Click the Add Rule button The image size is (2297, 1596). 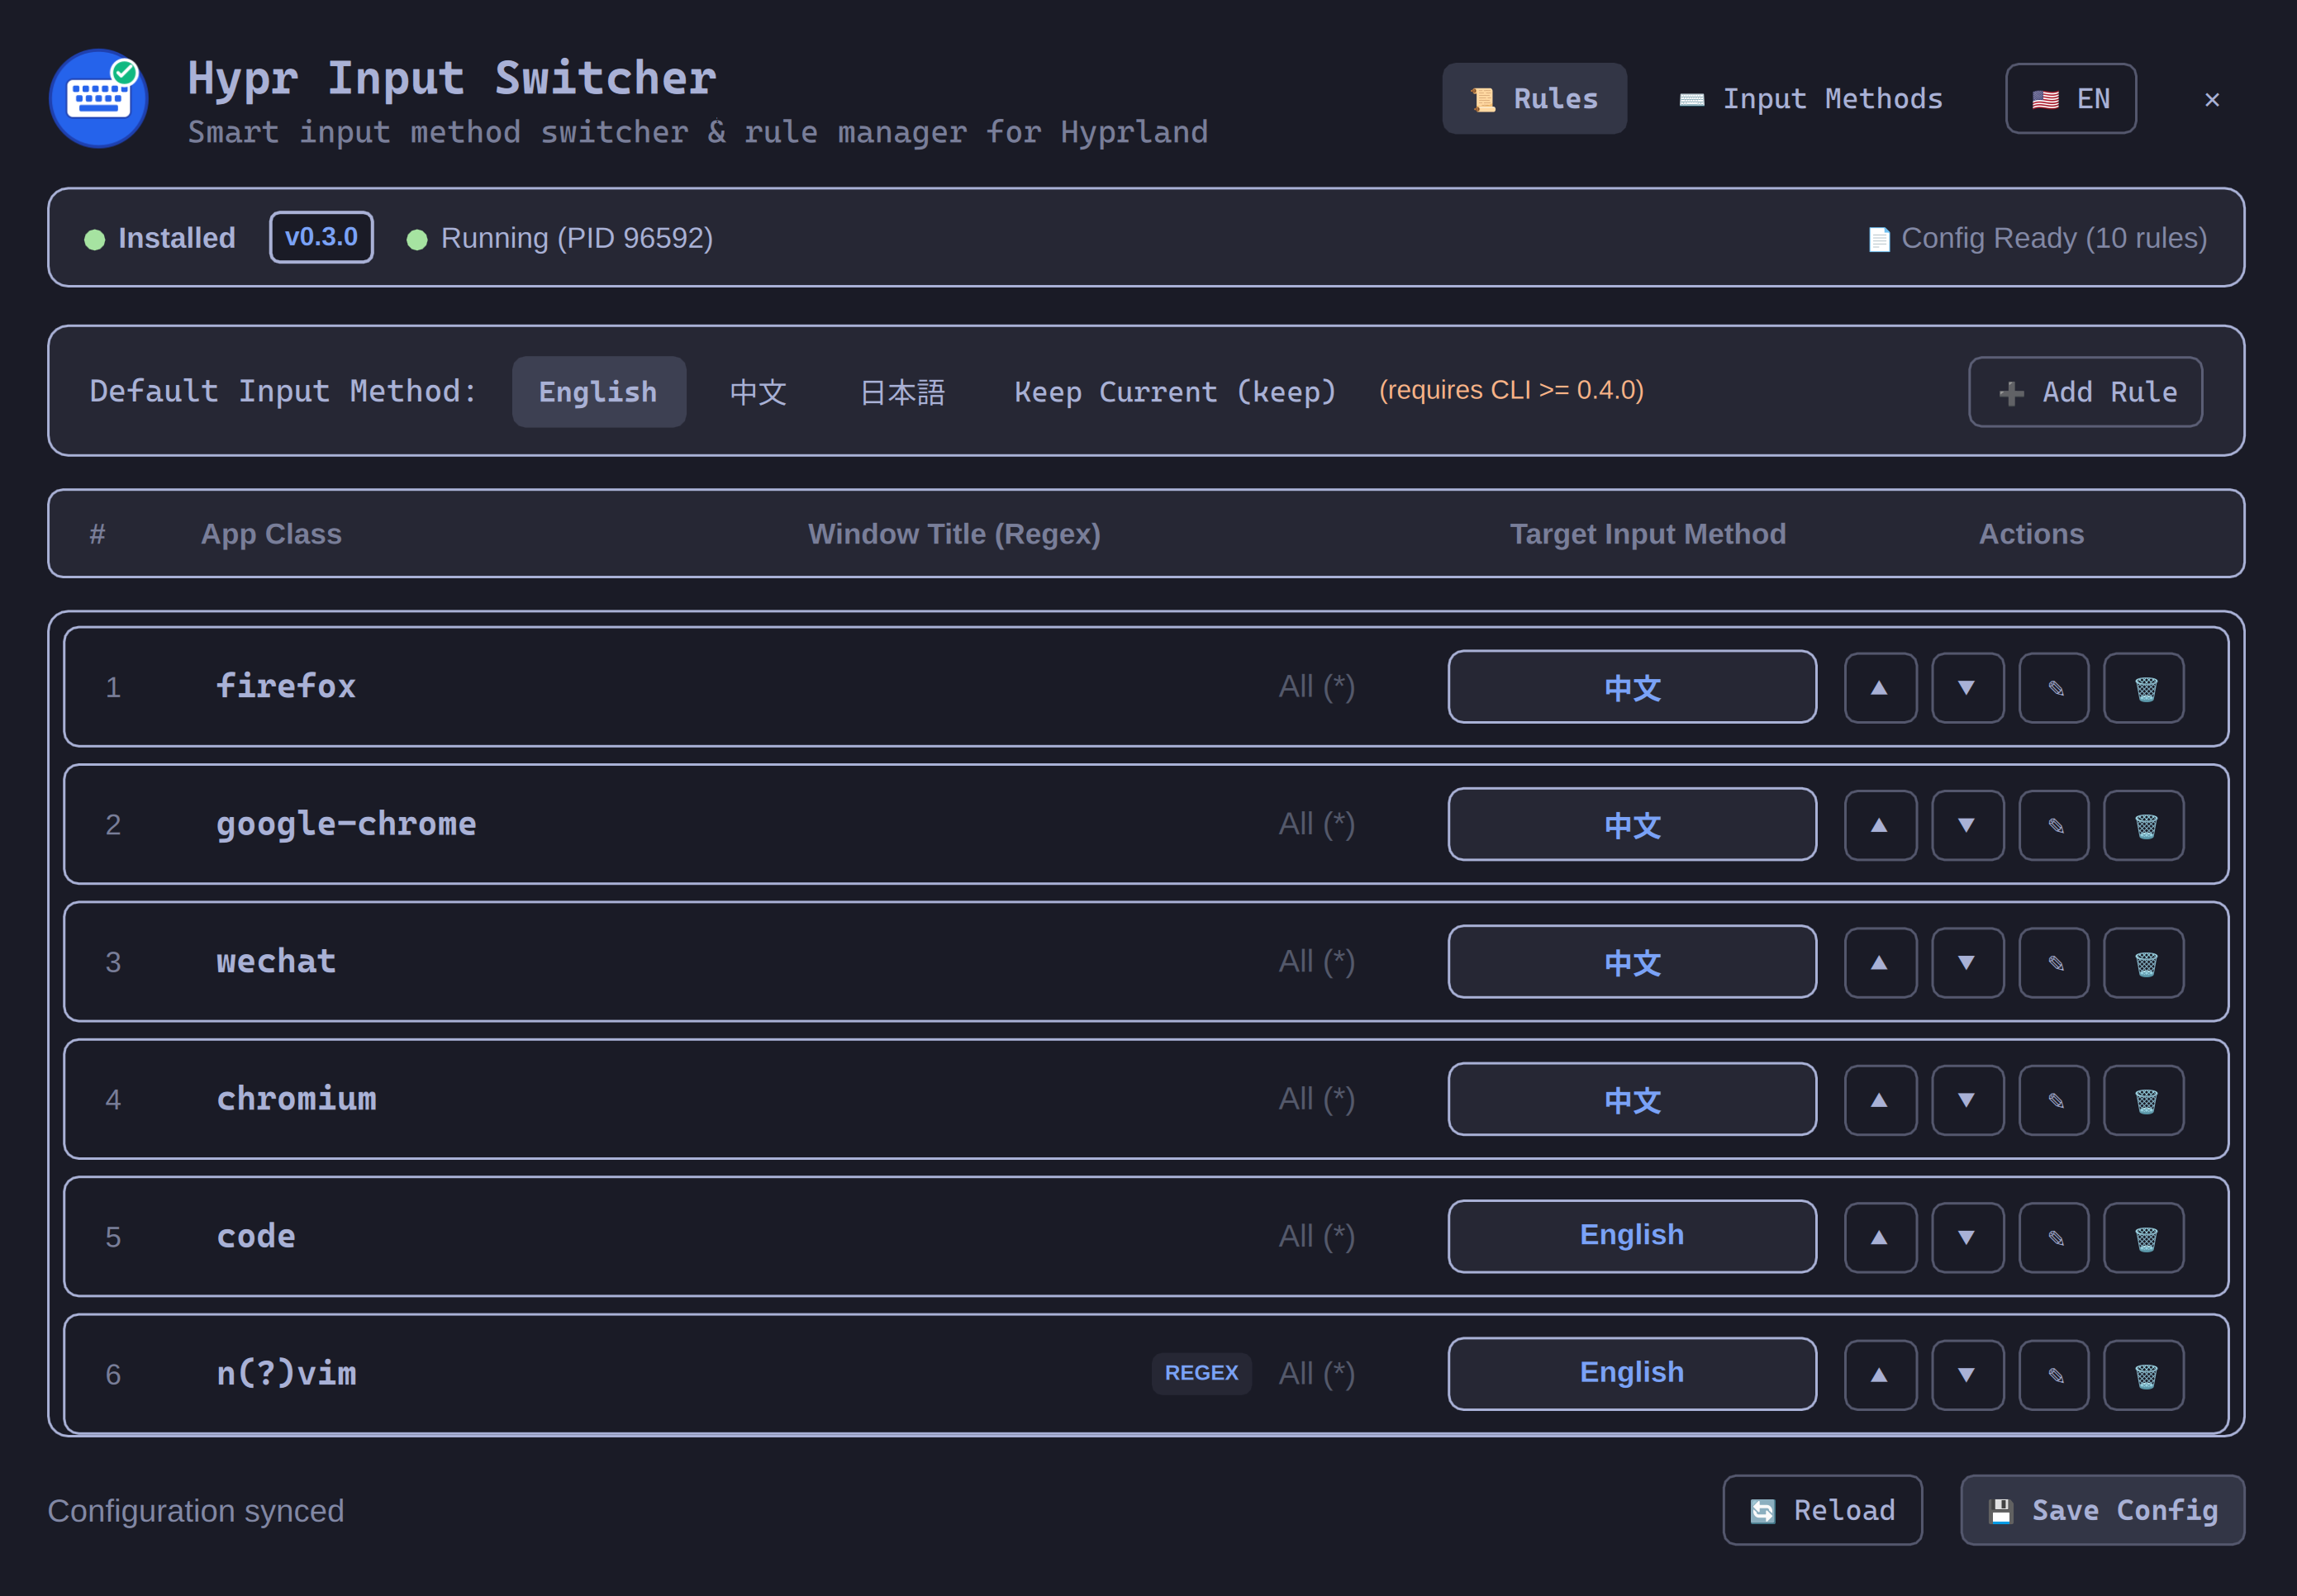[x=2086, y=392]
